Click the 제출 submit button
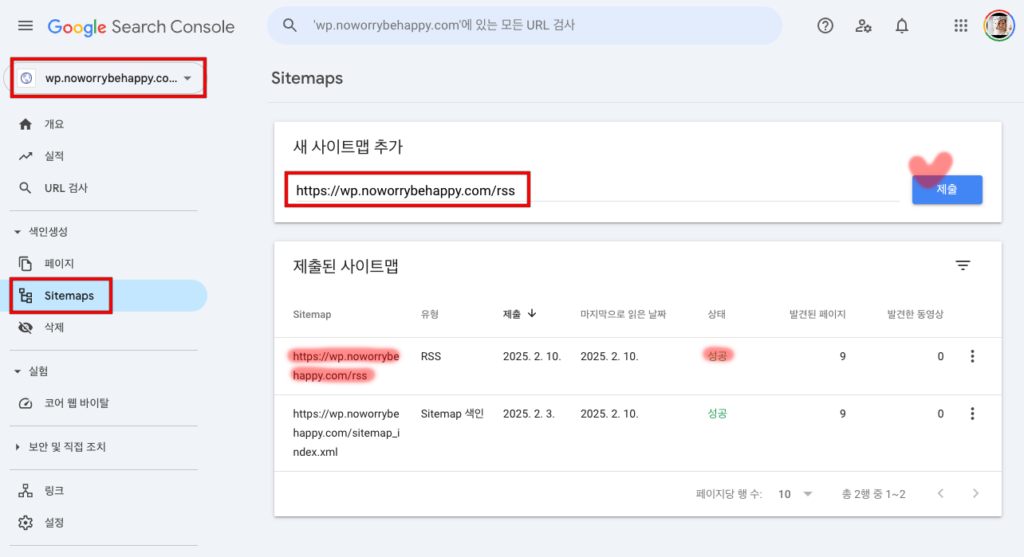Viewport: 1024px width, 557px height. (947, 189)
